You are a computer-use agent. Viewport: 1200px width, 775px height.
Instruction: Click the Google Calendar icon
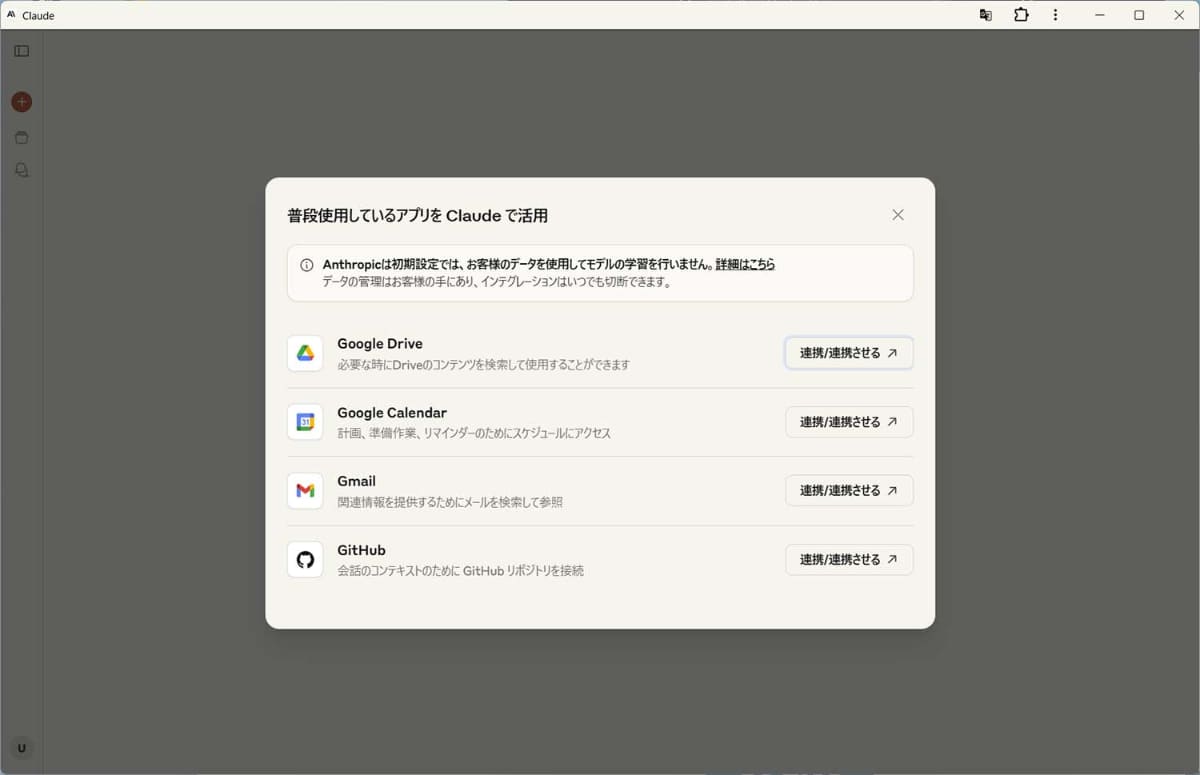[305, 422]
